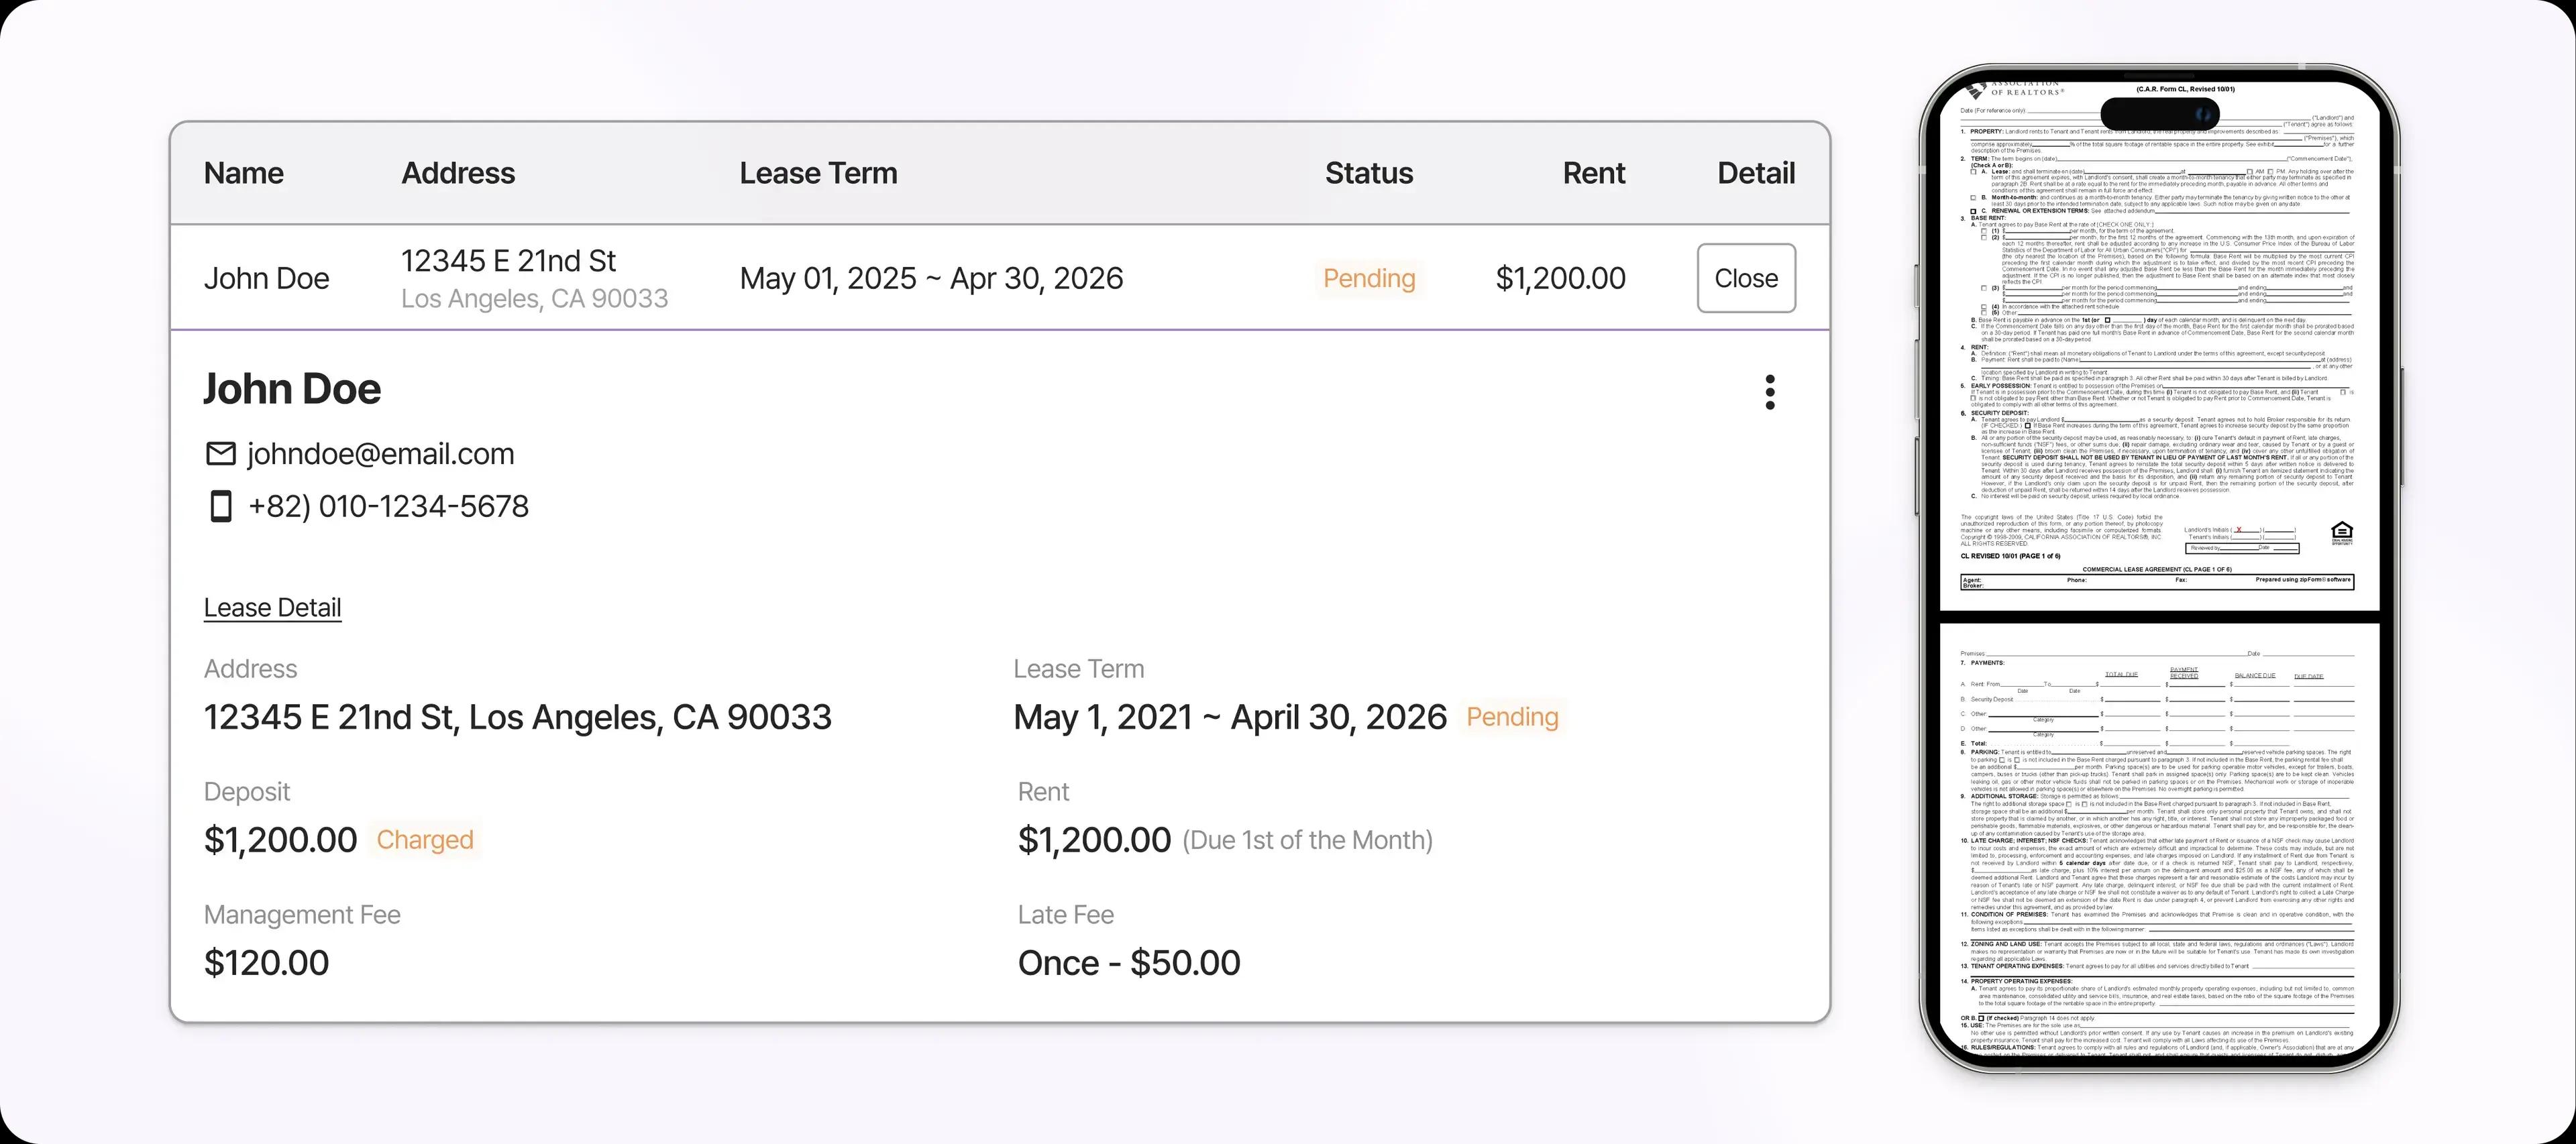Click the Charged badge next to the deposit
This screenshot has width=2576, height=1144.
tap(424, 840)
